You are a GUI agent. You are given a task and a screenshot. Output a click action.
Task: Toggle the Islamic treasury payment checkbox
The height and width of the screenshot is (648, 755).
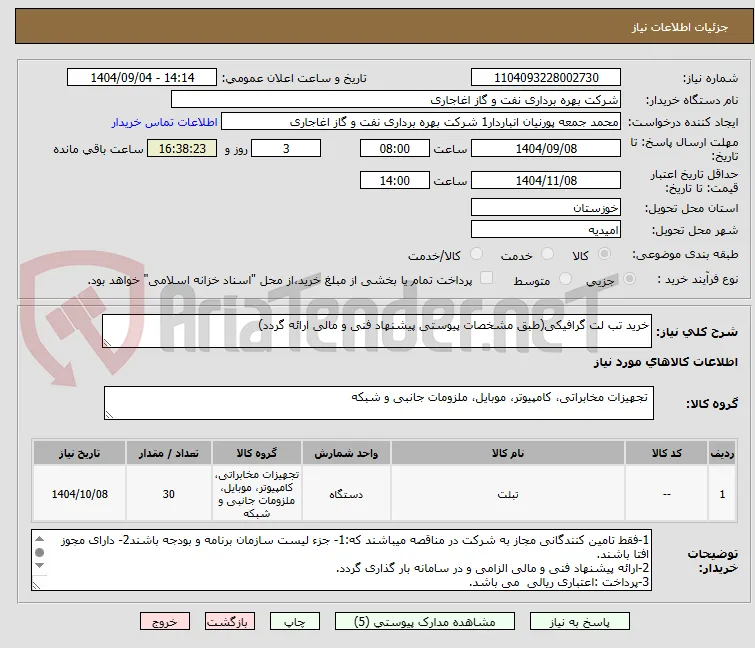pyautogui.click(x=486, y=278)
